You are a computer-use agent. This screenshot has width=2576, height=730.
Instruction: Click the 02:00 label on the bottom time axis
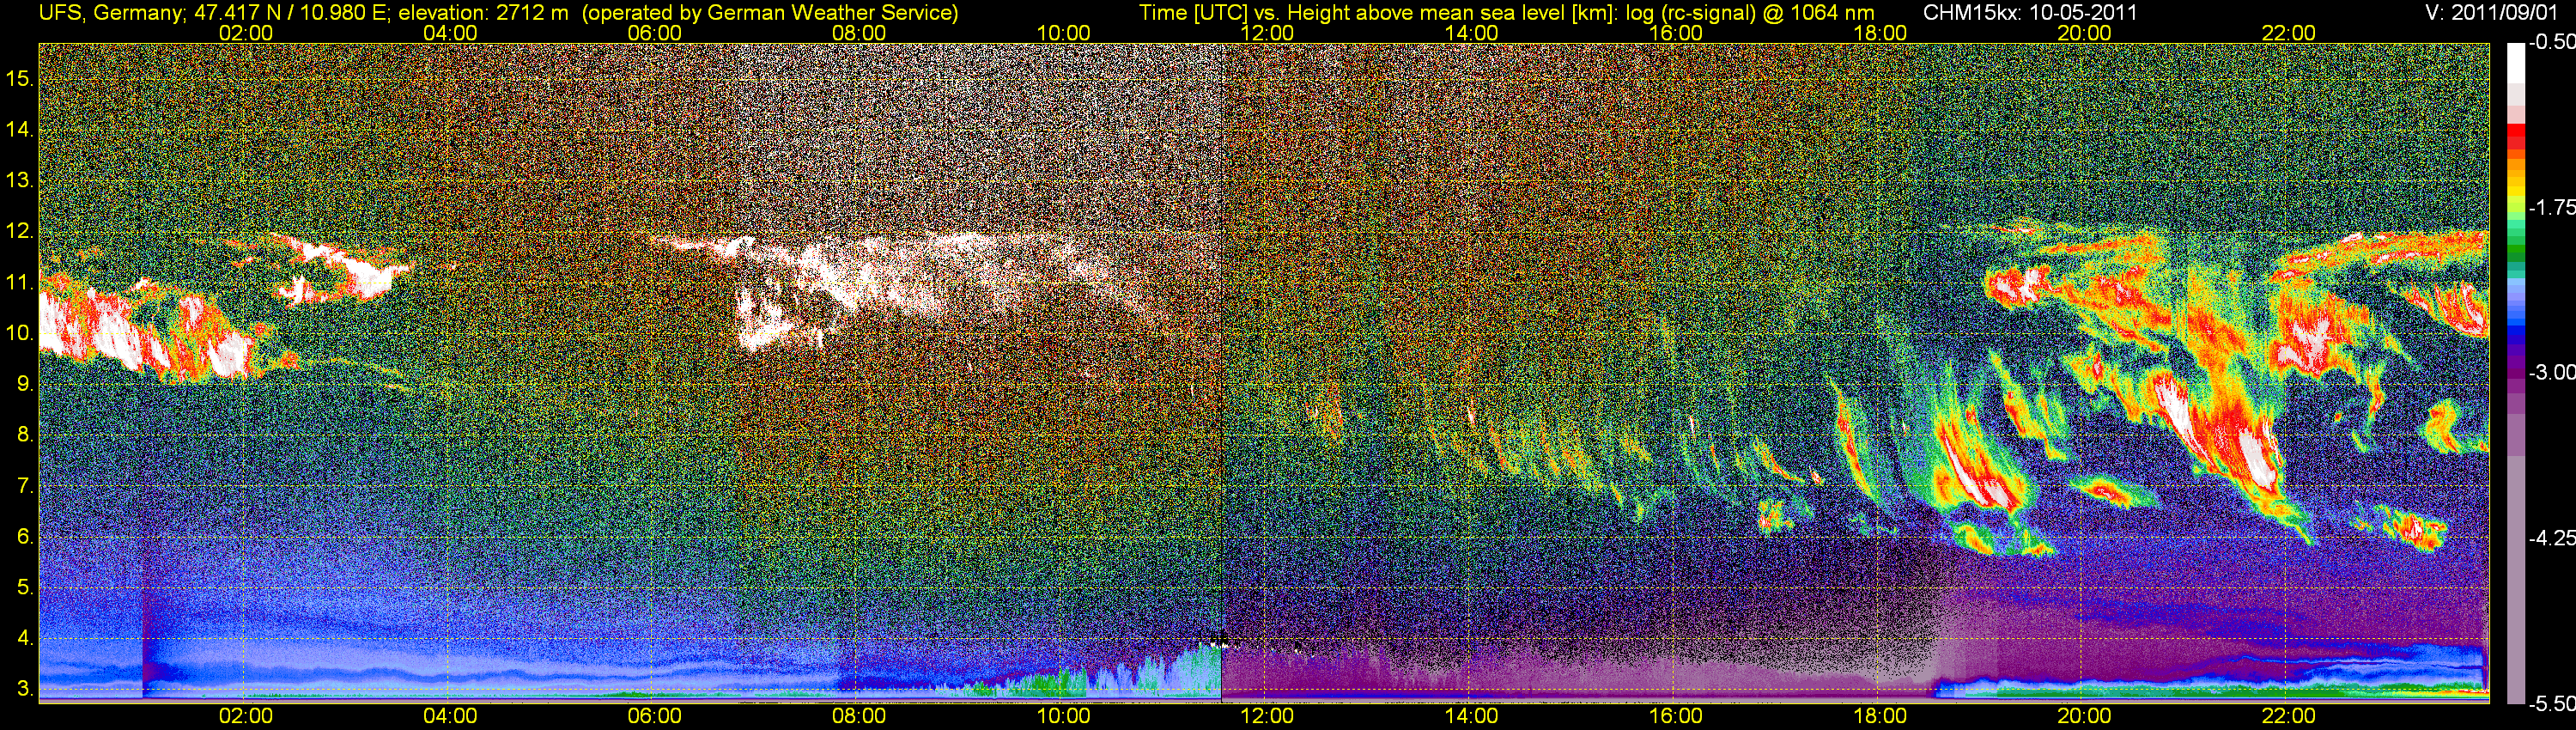[245, 716]
